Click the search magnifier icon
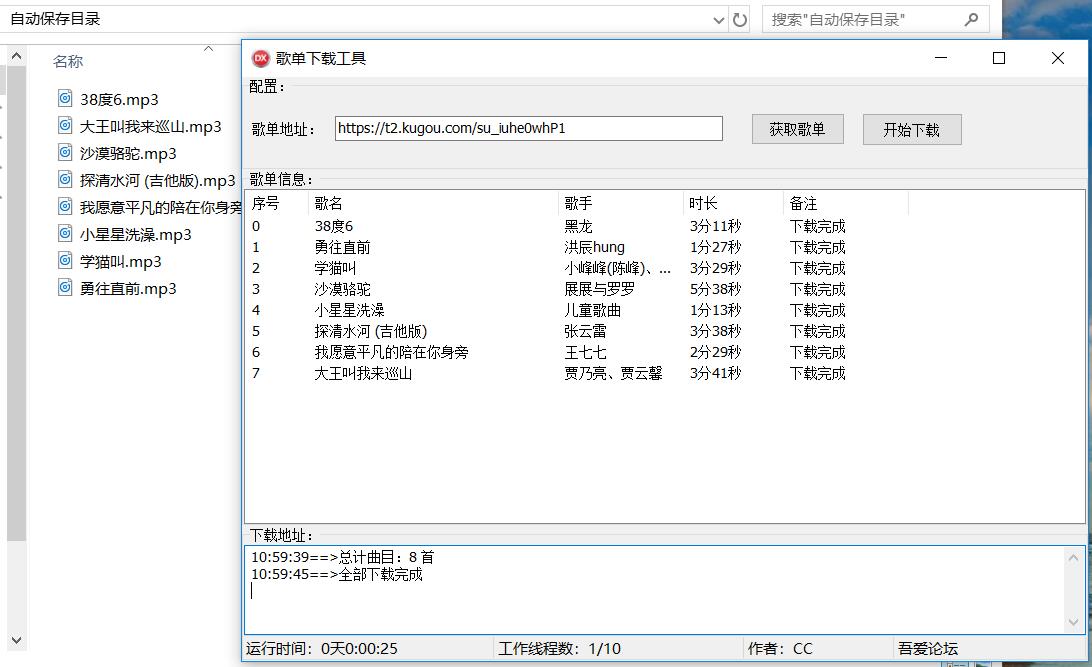1092x667 pixels. pos(971,19)
